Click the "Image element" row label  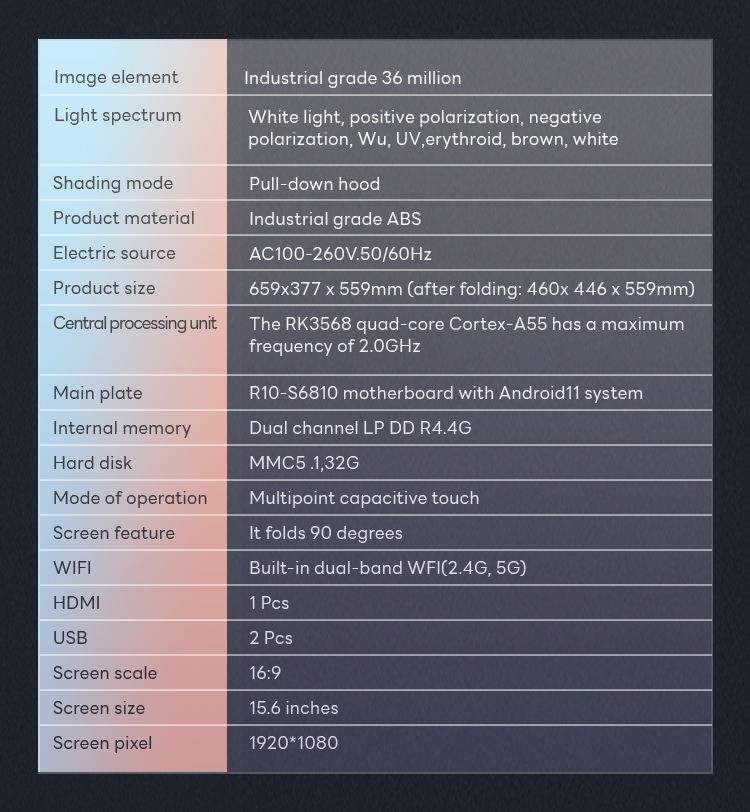pyautogui.click(x=116, y=77)
